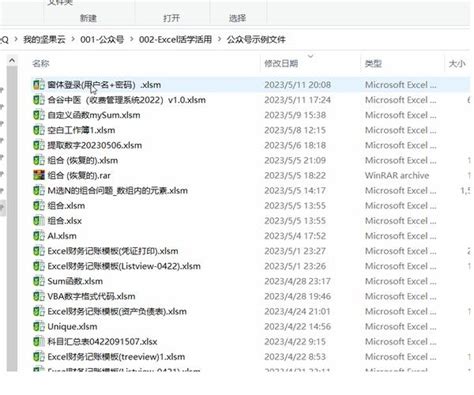The height and width of the screenshot is (395, 474).
Task: Open the 修改日期 column filter dropdown arrow
Action: (x=310, y=56)
